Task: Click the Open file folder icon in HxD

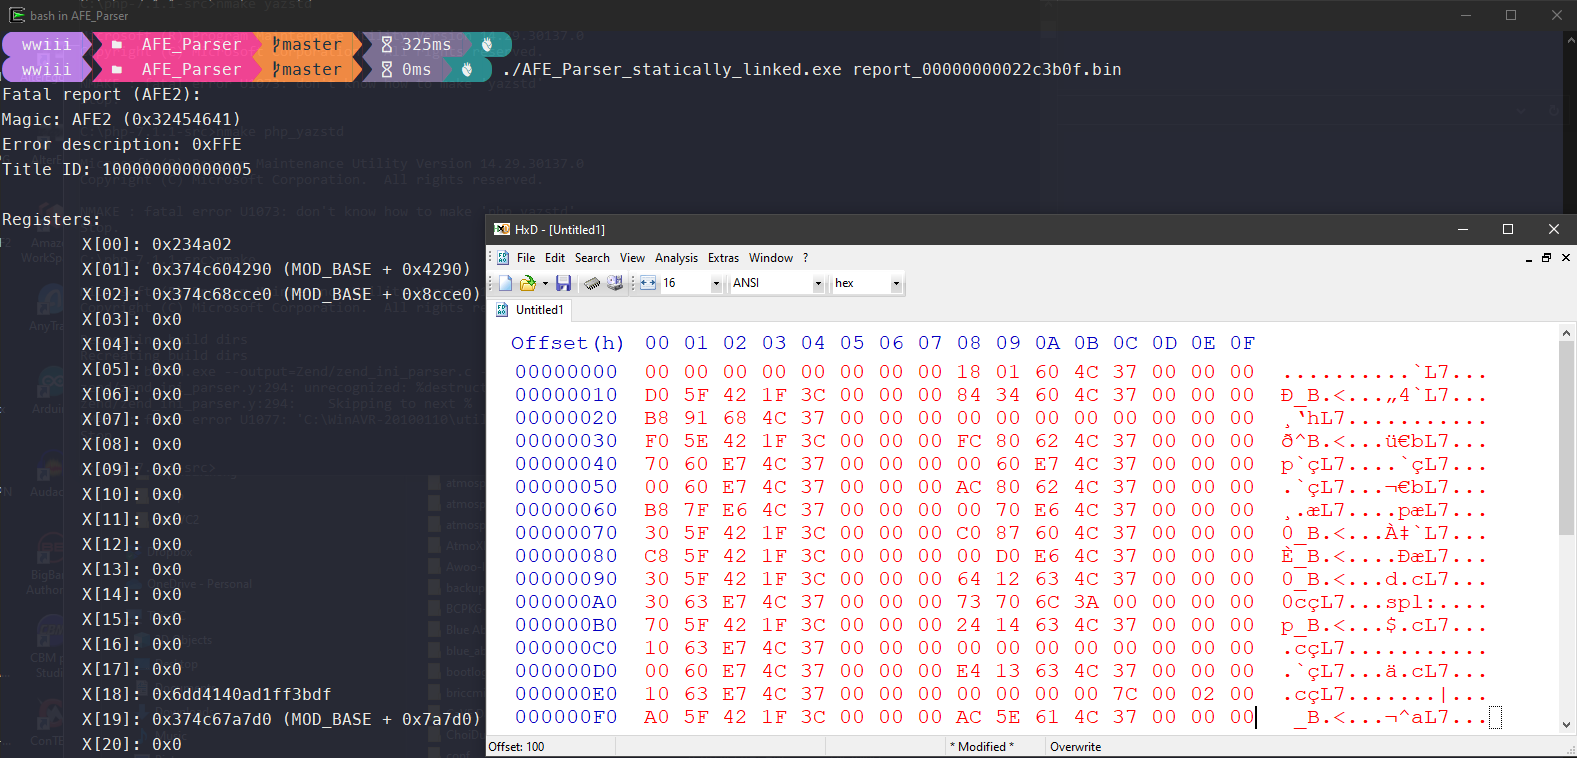Action: [527, 284]
